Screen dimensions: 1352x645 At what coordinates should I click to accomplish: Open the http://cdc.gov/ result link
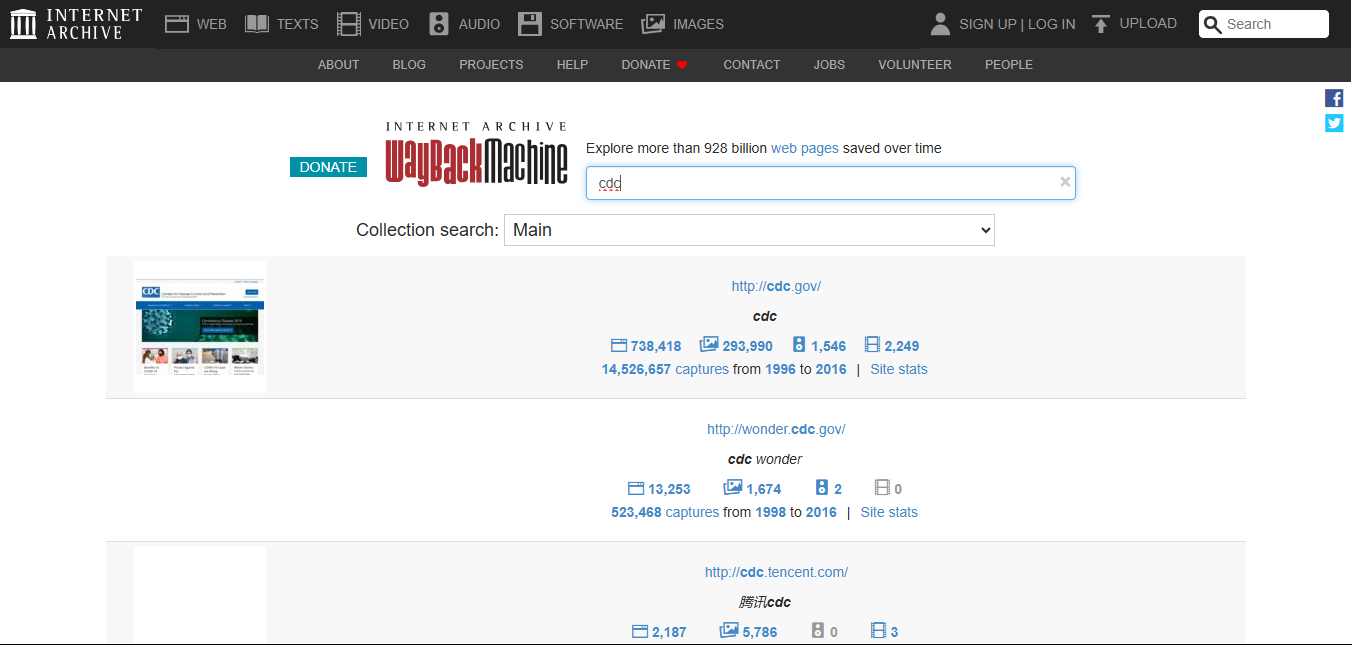[x=776, y=286]
